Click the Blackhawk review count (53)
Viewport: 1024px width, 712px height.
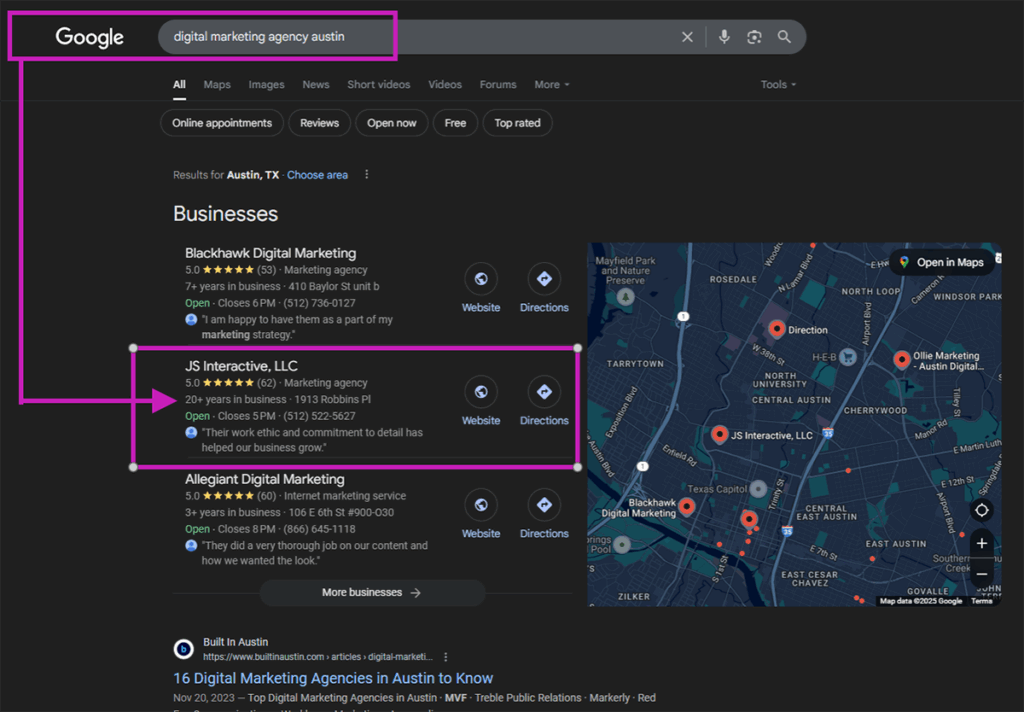pyautogui.click(x=266, y=270)
